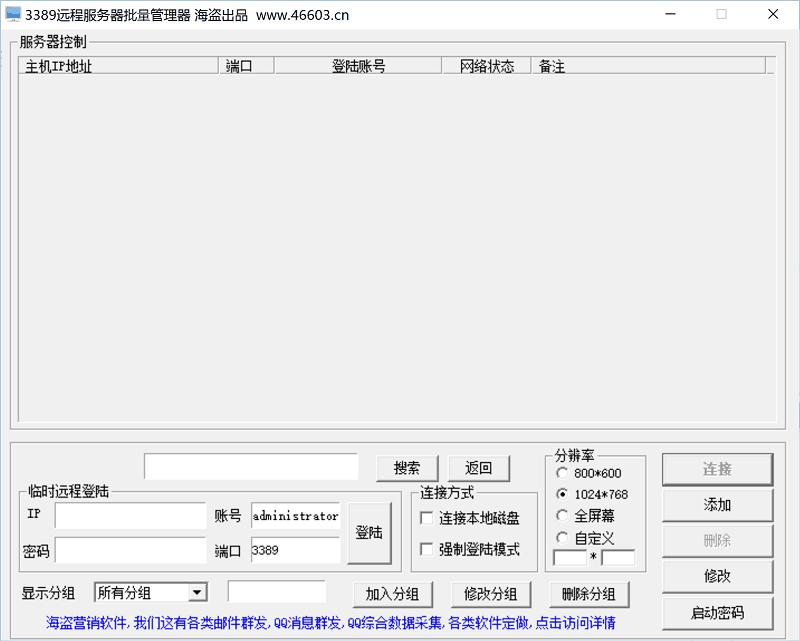The width and height of the screenshot is (800, 641).
Task: Select the 自定义 resolution option
Action: pyautogui.click(x=562, y=538)
